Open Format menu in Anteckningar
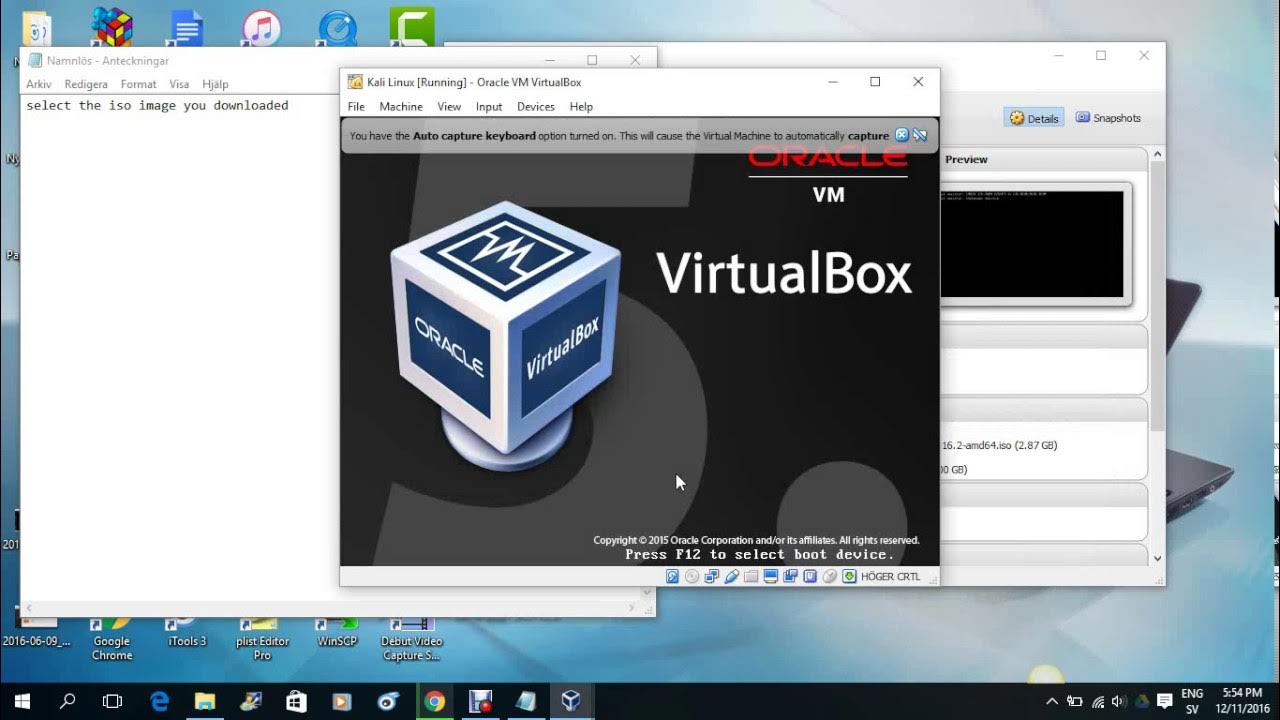 (139, 84)
